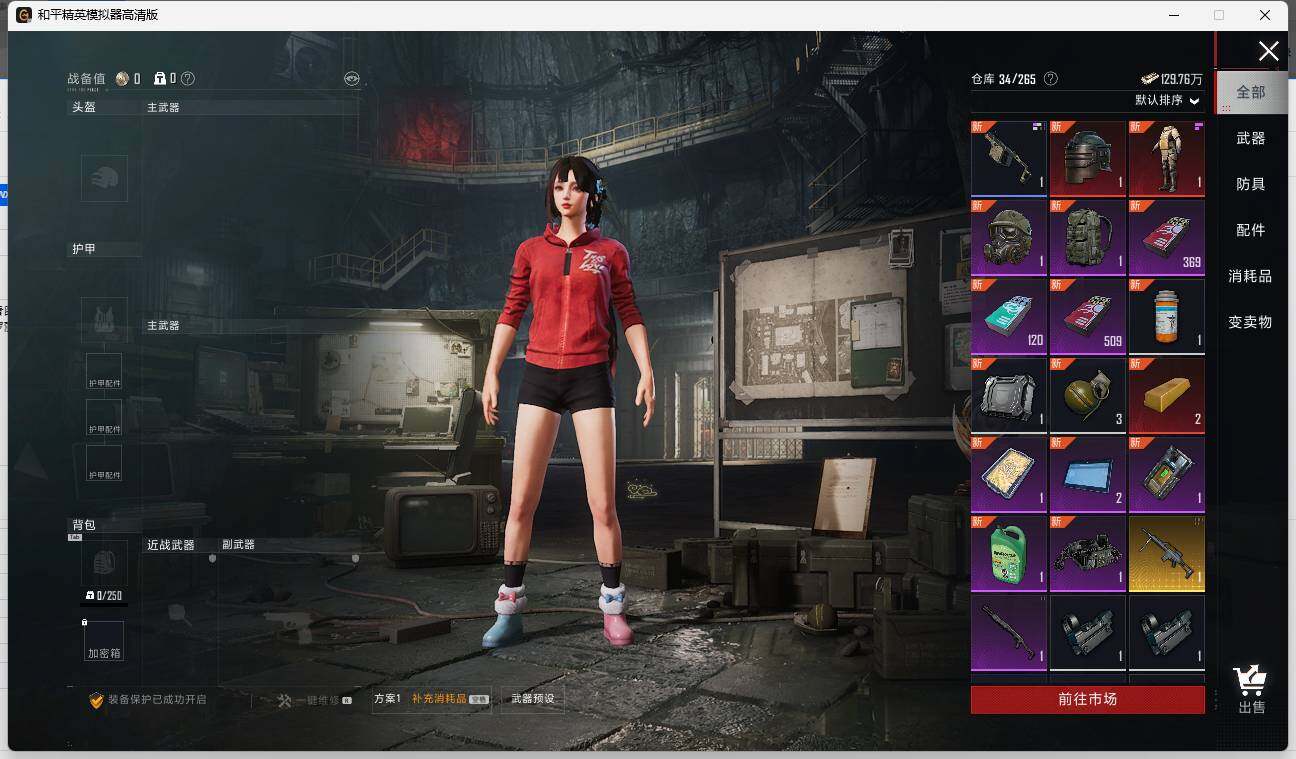The image size is (1296, 759).
Task: Click the lock icon beside 战备值
Action: (159, 78)
